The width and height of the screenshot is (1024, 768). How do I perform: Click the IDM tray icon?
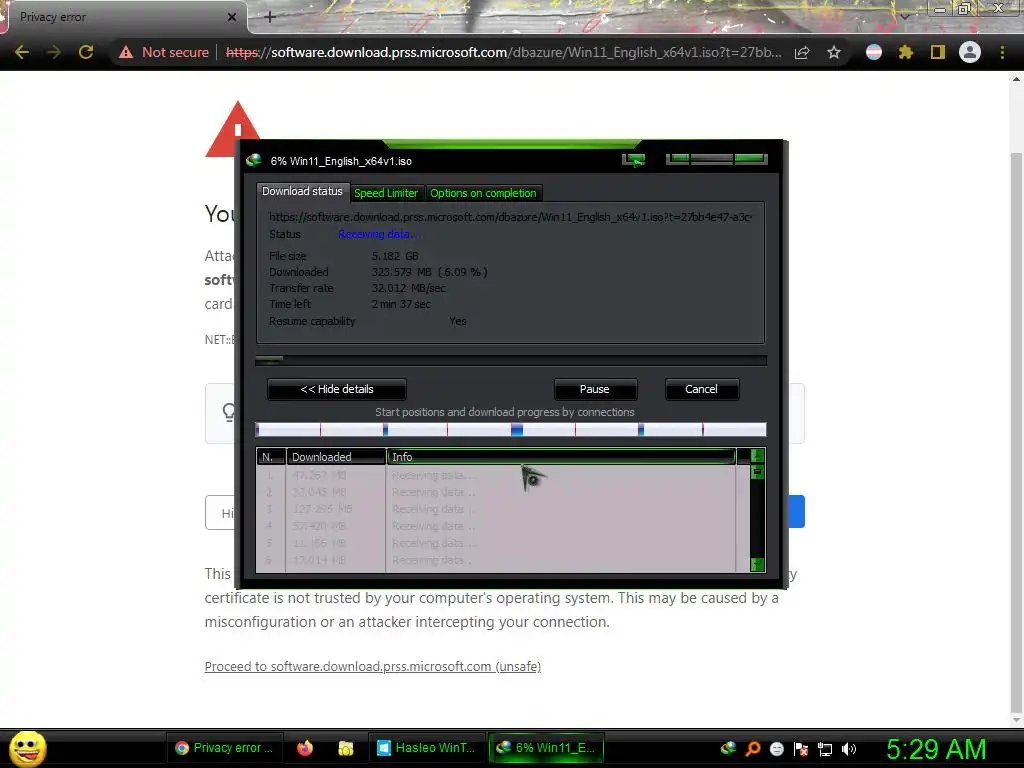point(728,748)
